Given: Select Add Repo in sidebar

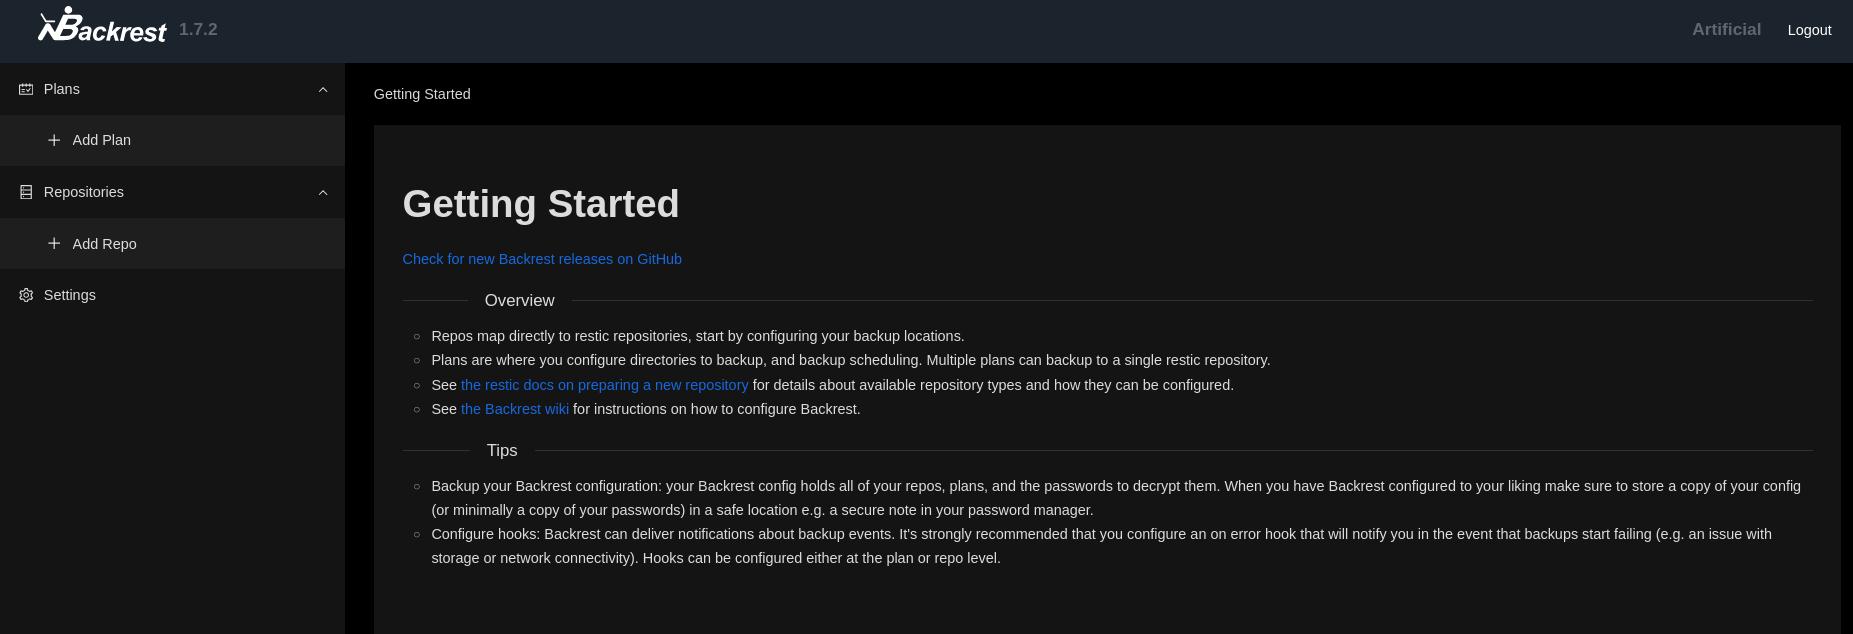Looking at the screenshot, I should [104, 244].
